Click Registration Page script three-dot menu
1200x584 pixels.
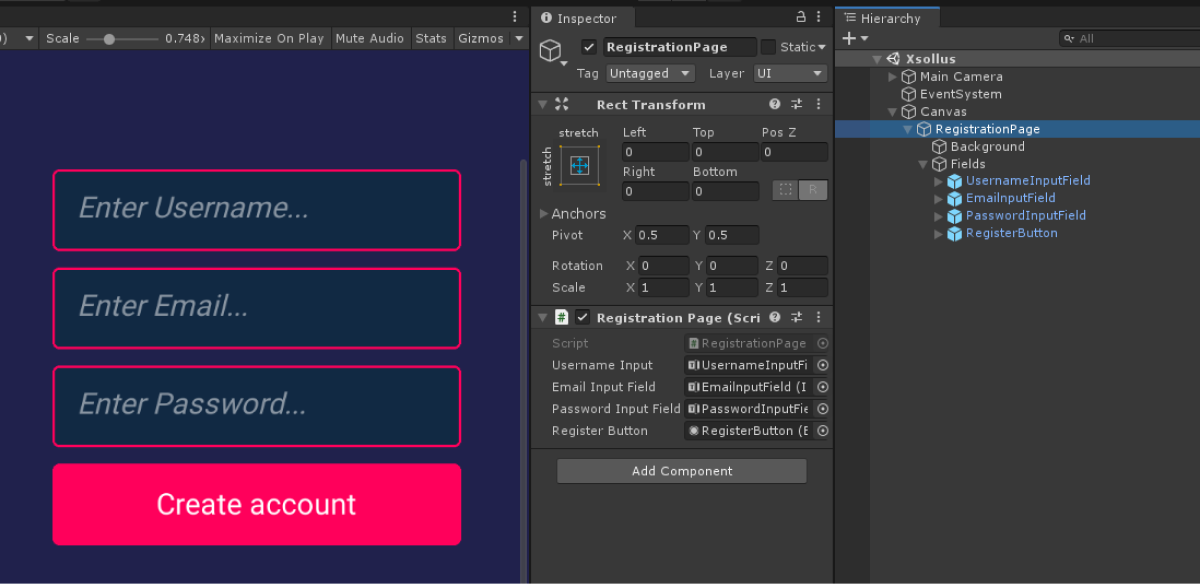point(819,317)
